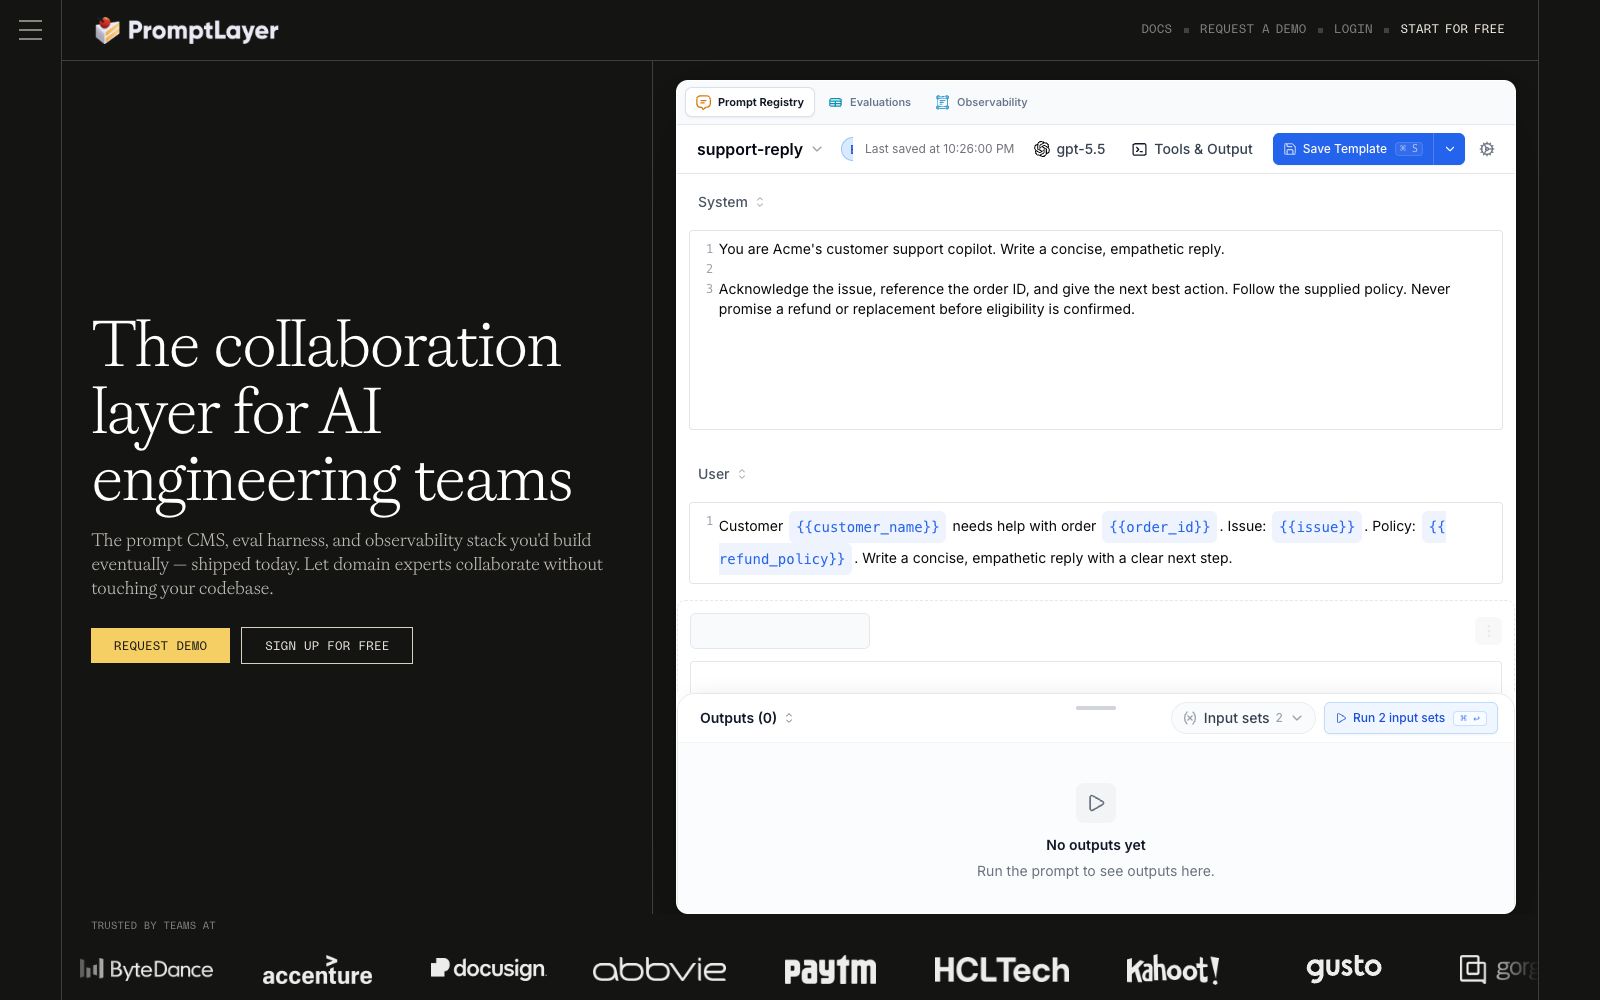Open the gear settings icon
Image resolution: width=1600 pixels, height=1000 pixels.
point(1487,149)
